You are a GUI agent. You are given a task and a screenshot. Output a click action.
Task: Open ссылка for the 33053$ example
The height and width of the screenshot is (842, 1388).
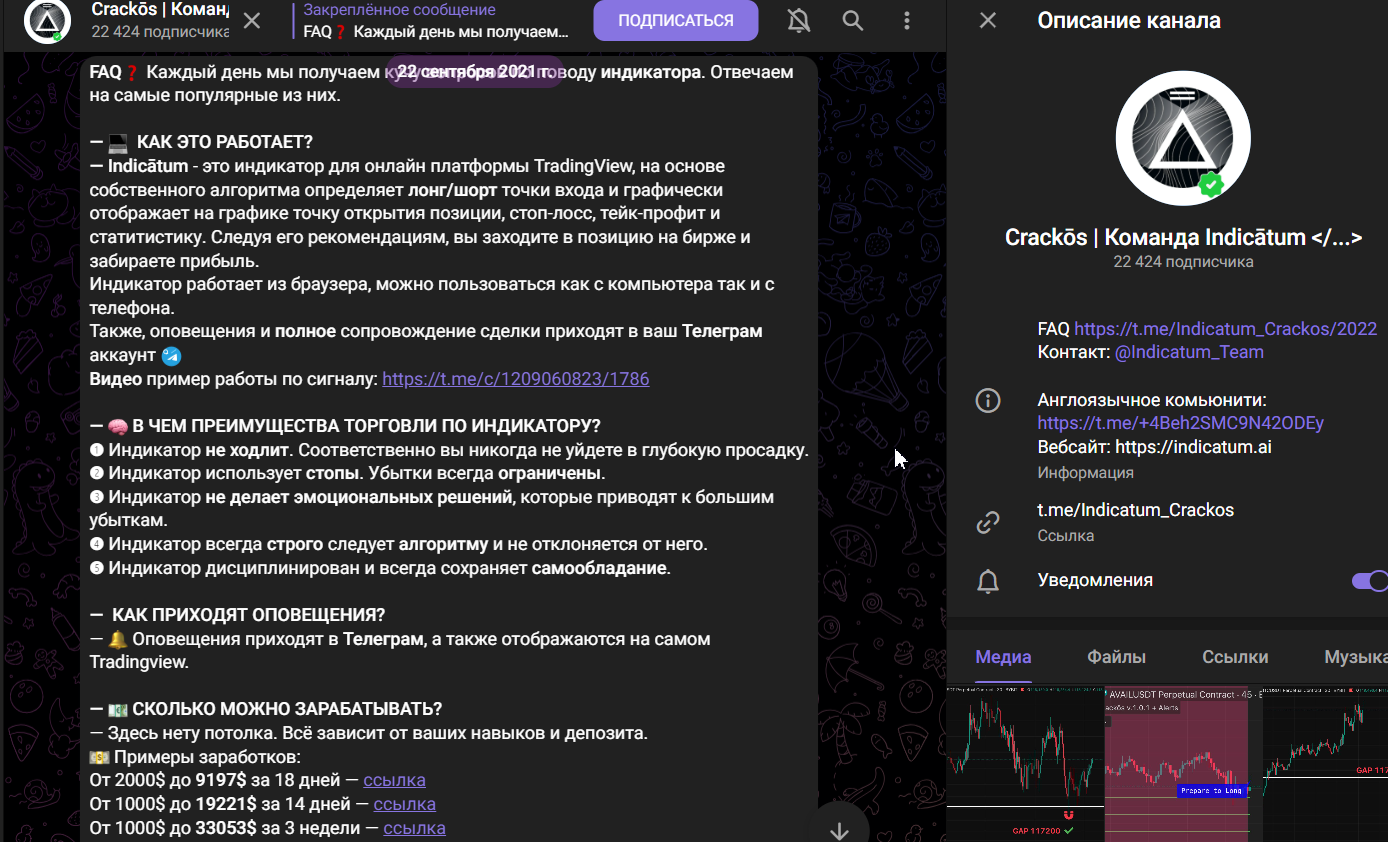pos(414,828)
